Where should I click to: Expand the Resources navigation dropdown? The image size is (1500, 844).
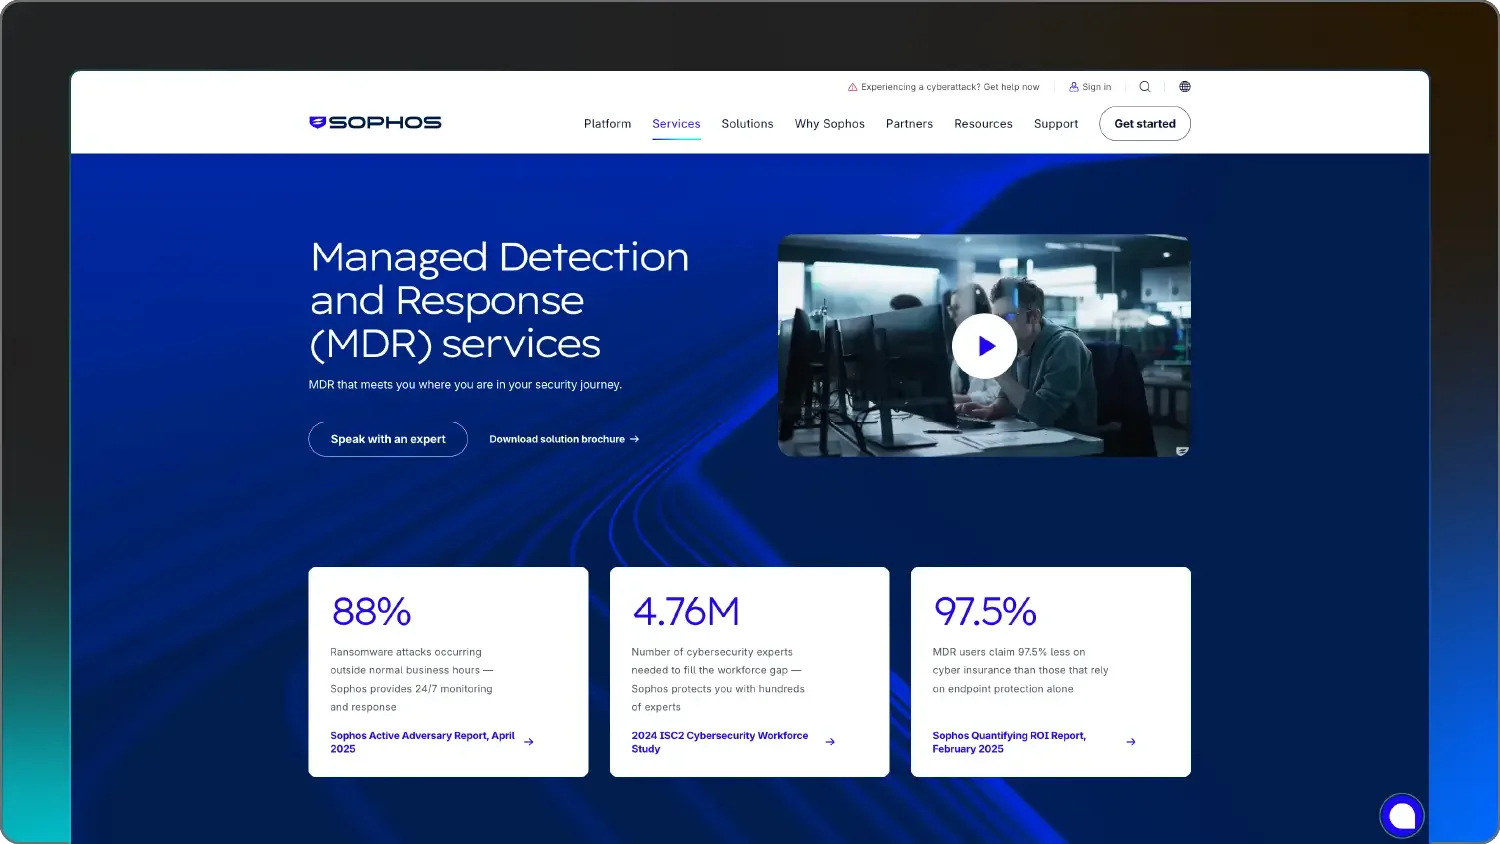pos(983,123)
